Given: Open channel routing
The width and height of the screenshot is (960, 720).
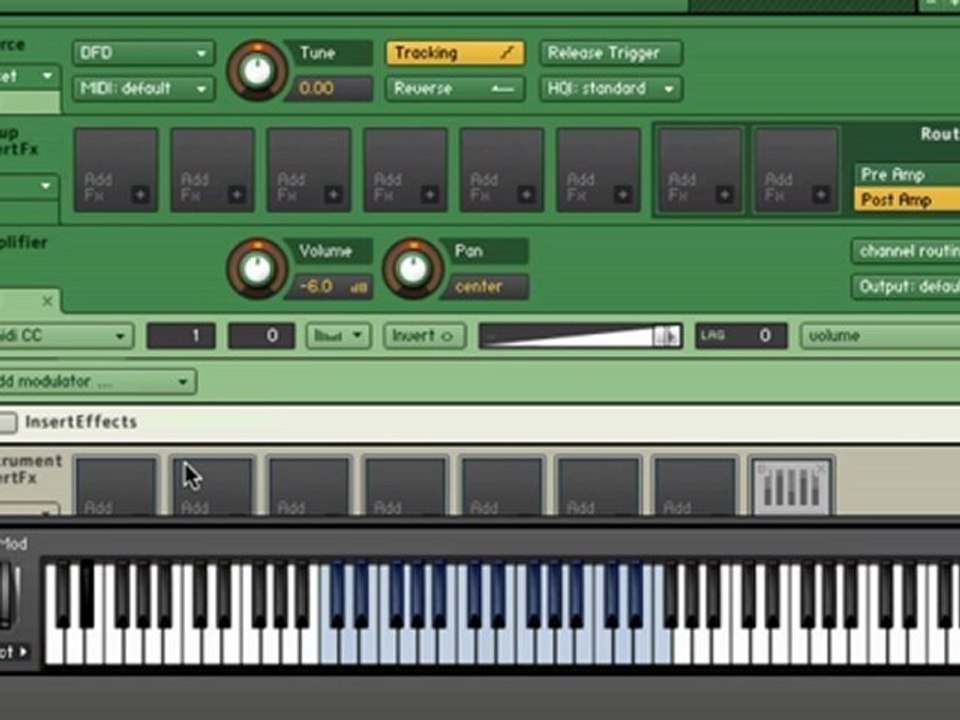Looking at the screenshot, I should [x=906, y=252].
